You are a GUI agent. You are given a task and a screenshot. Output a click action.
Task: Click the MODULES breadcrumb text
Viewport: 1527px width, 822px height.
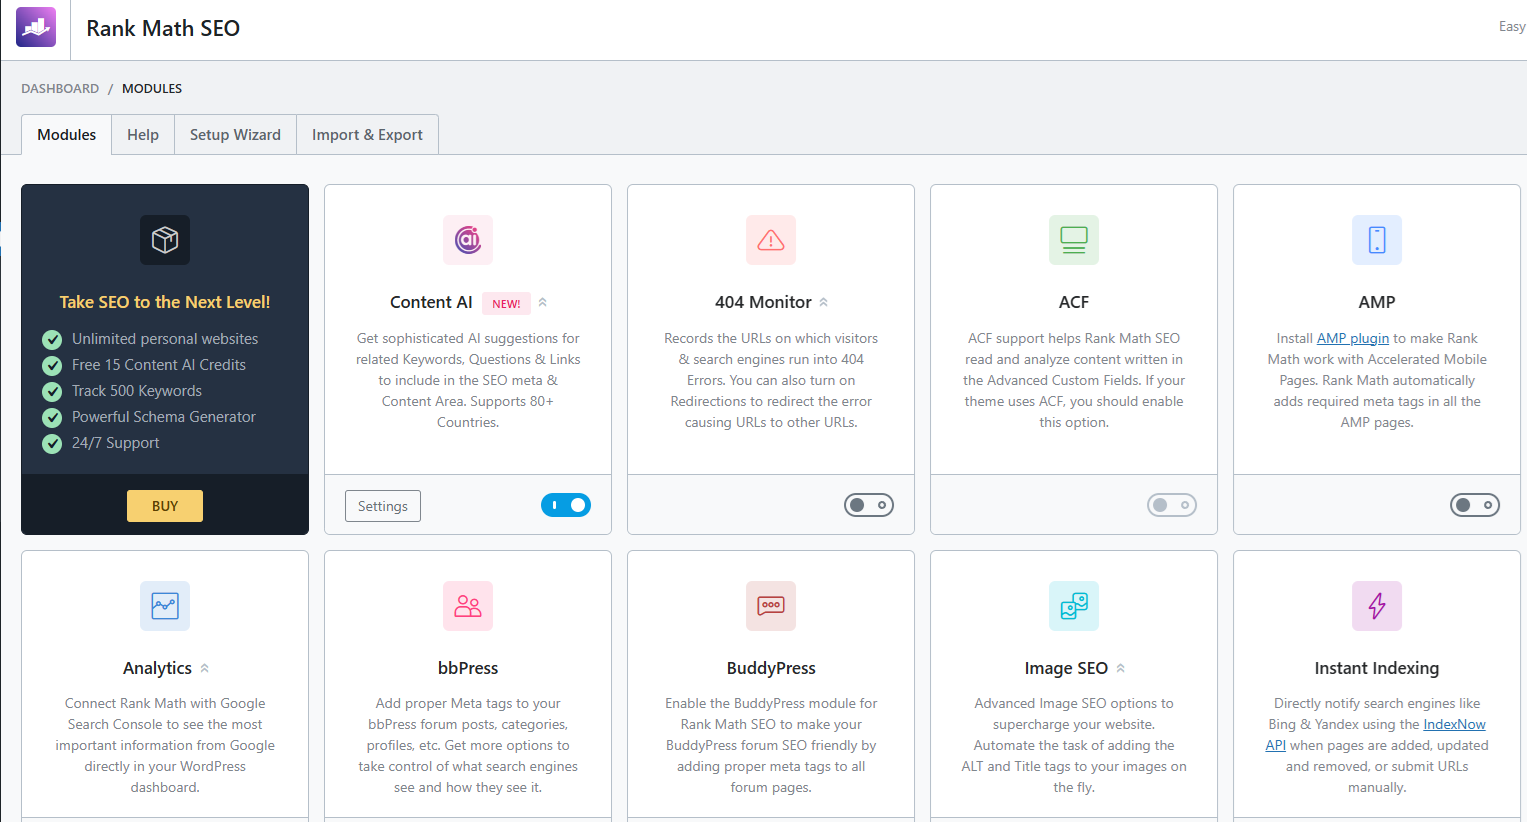pos(152,88)
